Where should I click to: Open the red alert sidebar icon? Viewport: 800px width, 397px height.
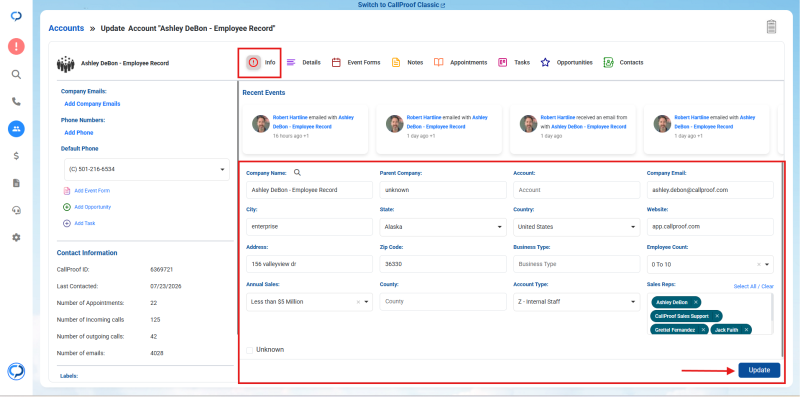click(16, 47)
